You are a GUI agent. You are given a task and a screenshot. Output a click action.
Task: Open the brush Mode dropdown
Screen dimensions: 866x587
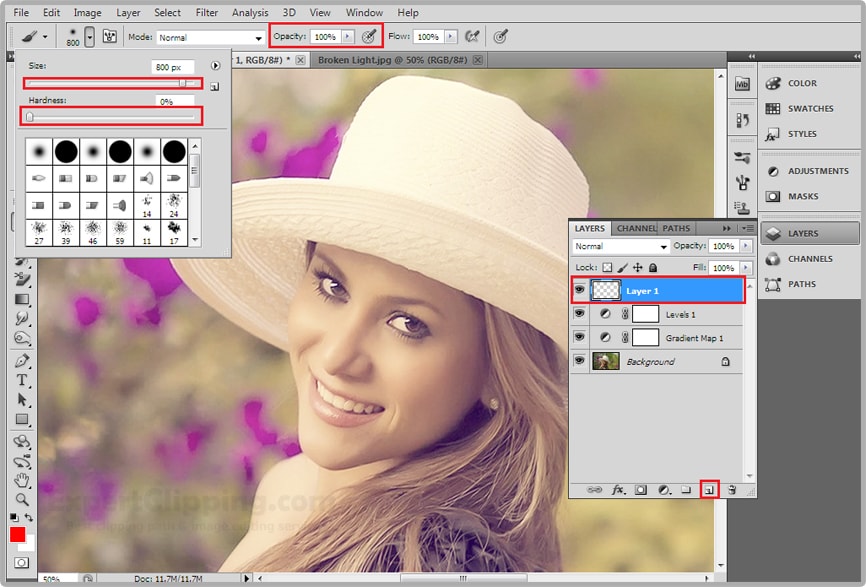210,37
